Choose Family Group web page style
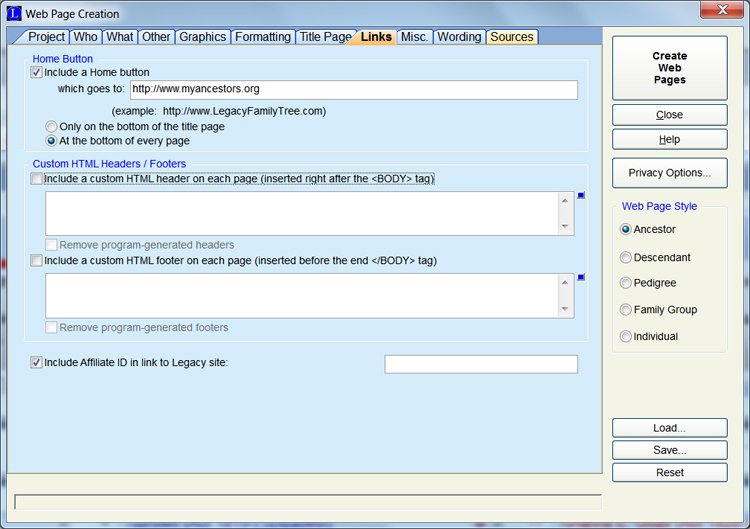The height and width of the screenshot is (529, 750). 626,310
